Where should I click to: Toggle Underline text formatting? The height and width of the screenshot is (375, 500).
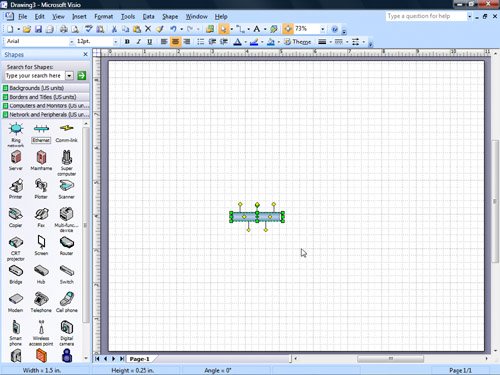pos(150,42)
